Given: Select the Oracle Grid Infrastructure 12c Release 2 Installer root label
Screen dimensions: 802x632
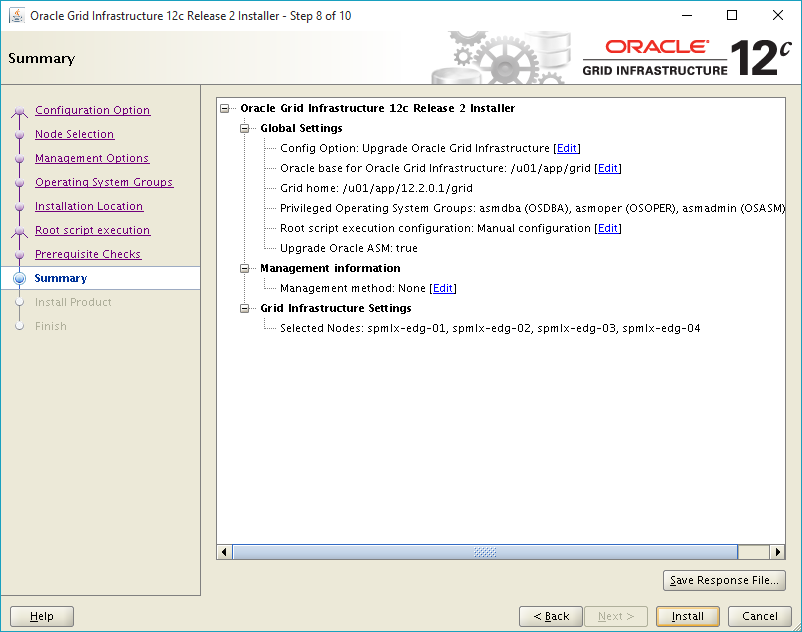Looking at the screenshot, I should pyautogui.click(x=378, y=108).
